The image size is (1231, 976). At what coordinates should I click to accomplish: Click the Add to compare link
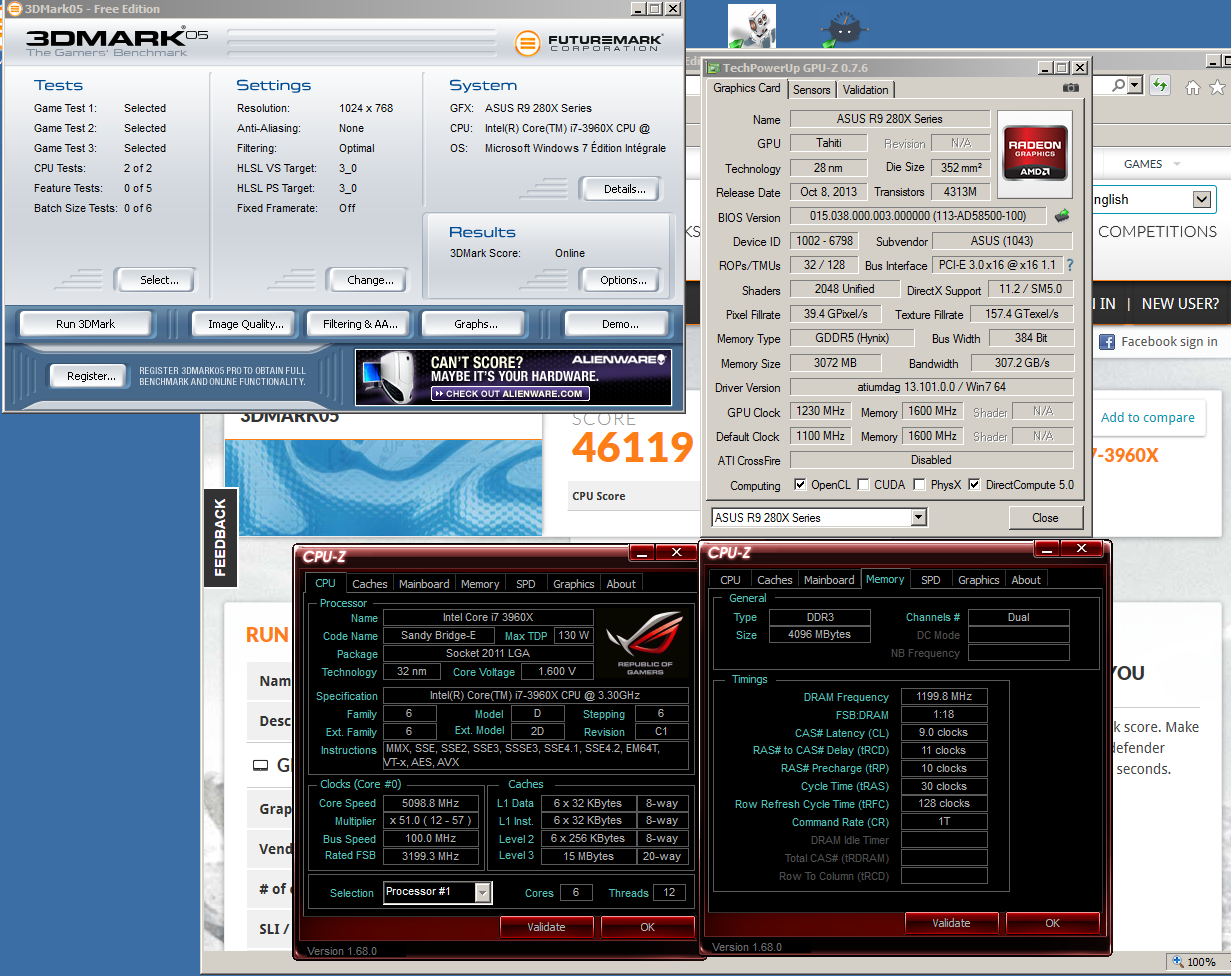(1147, 418)
